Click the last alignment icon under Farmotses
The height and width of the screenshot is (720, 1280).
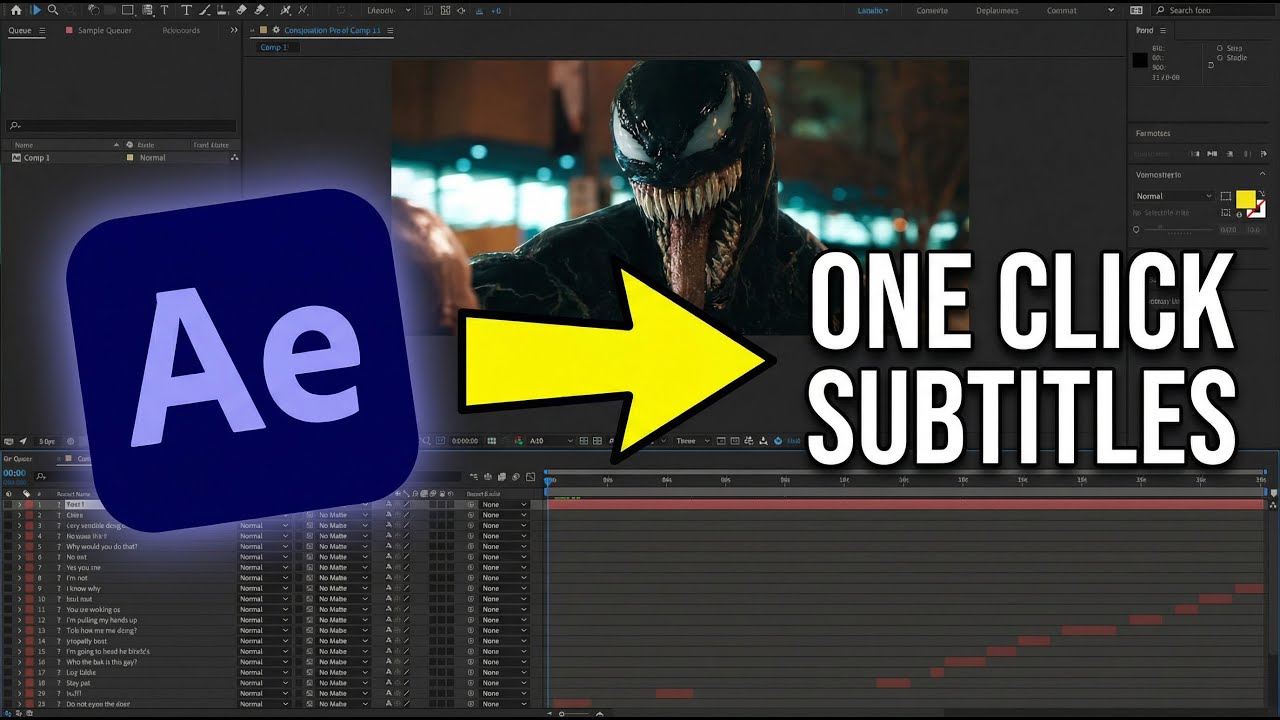(x=1265, y=154)
